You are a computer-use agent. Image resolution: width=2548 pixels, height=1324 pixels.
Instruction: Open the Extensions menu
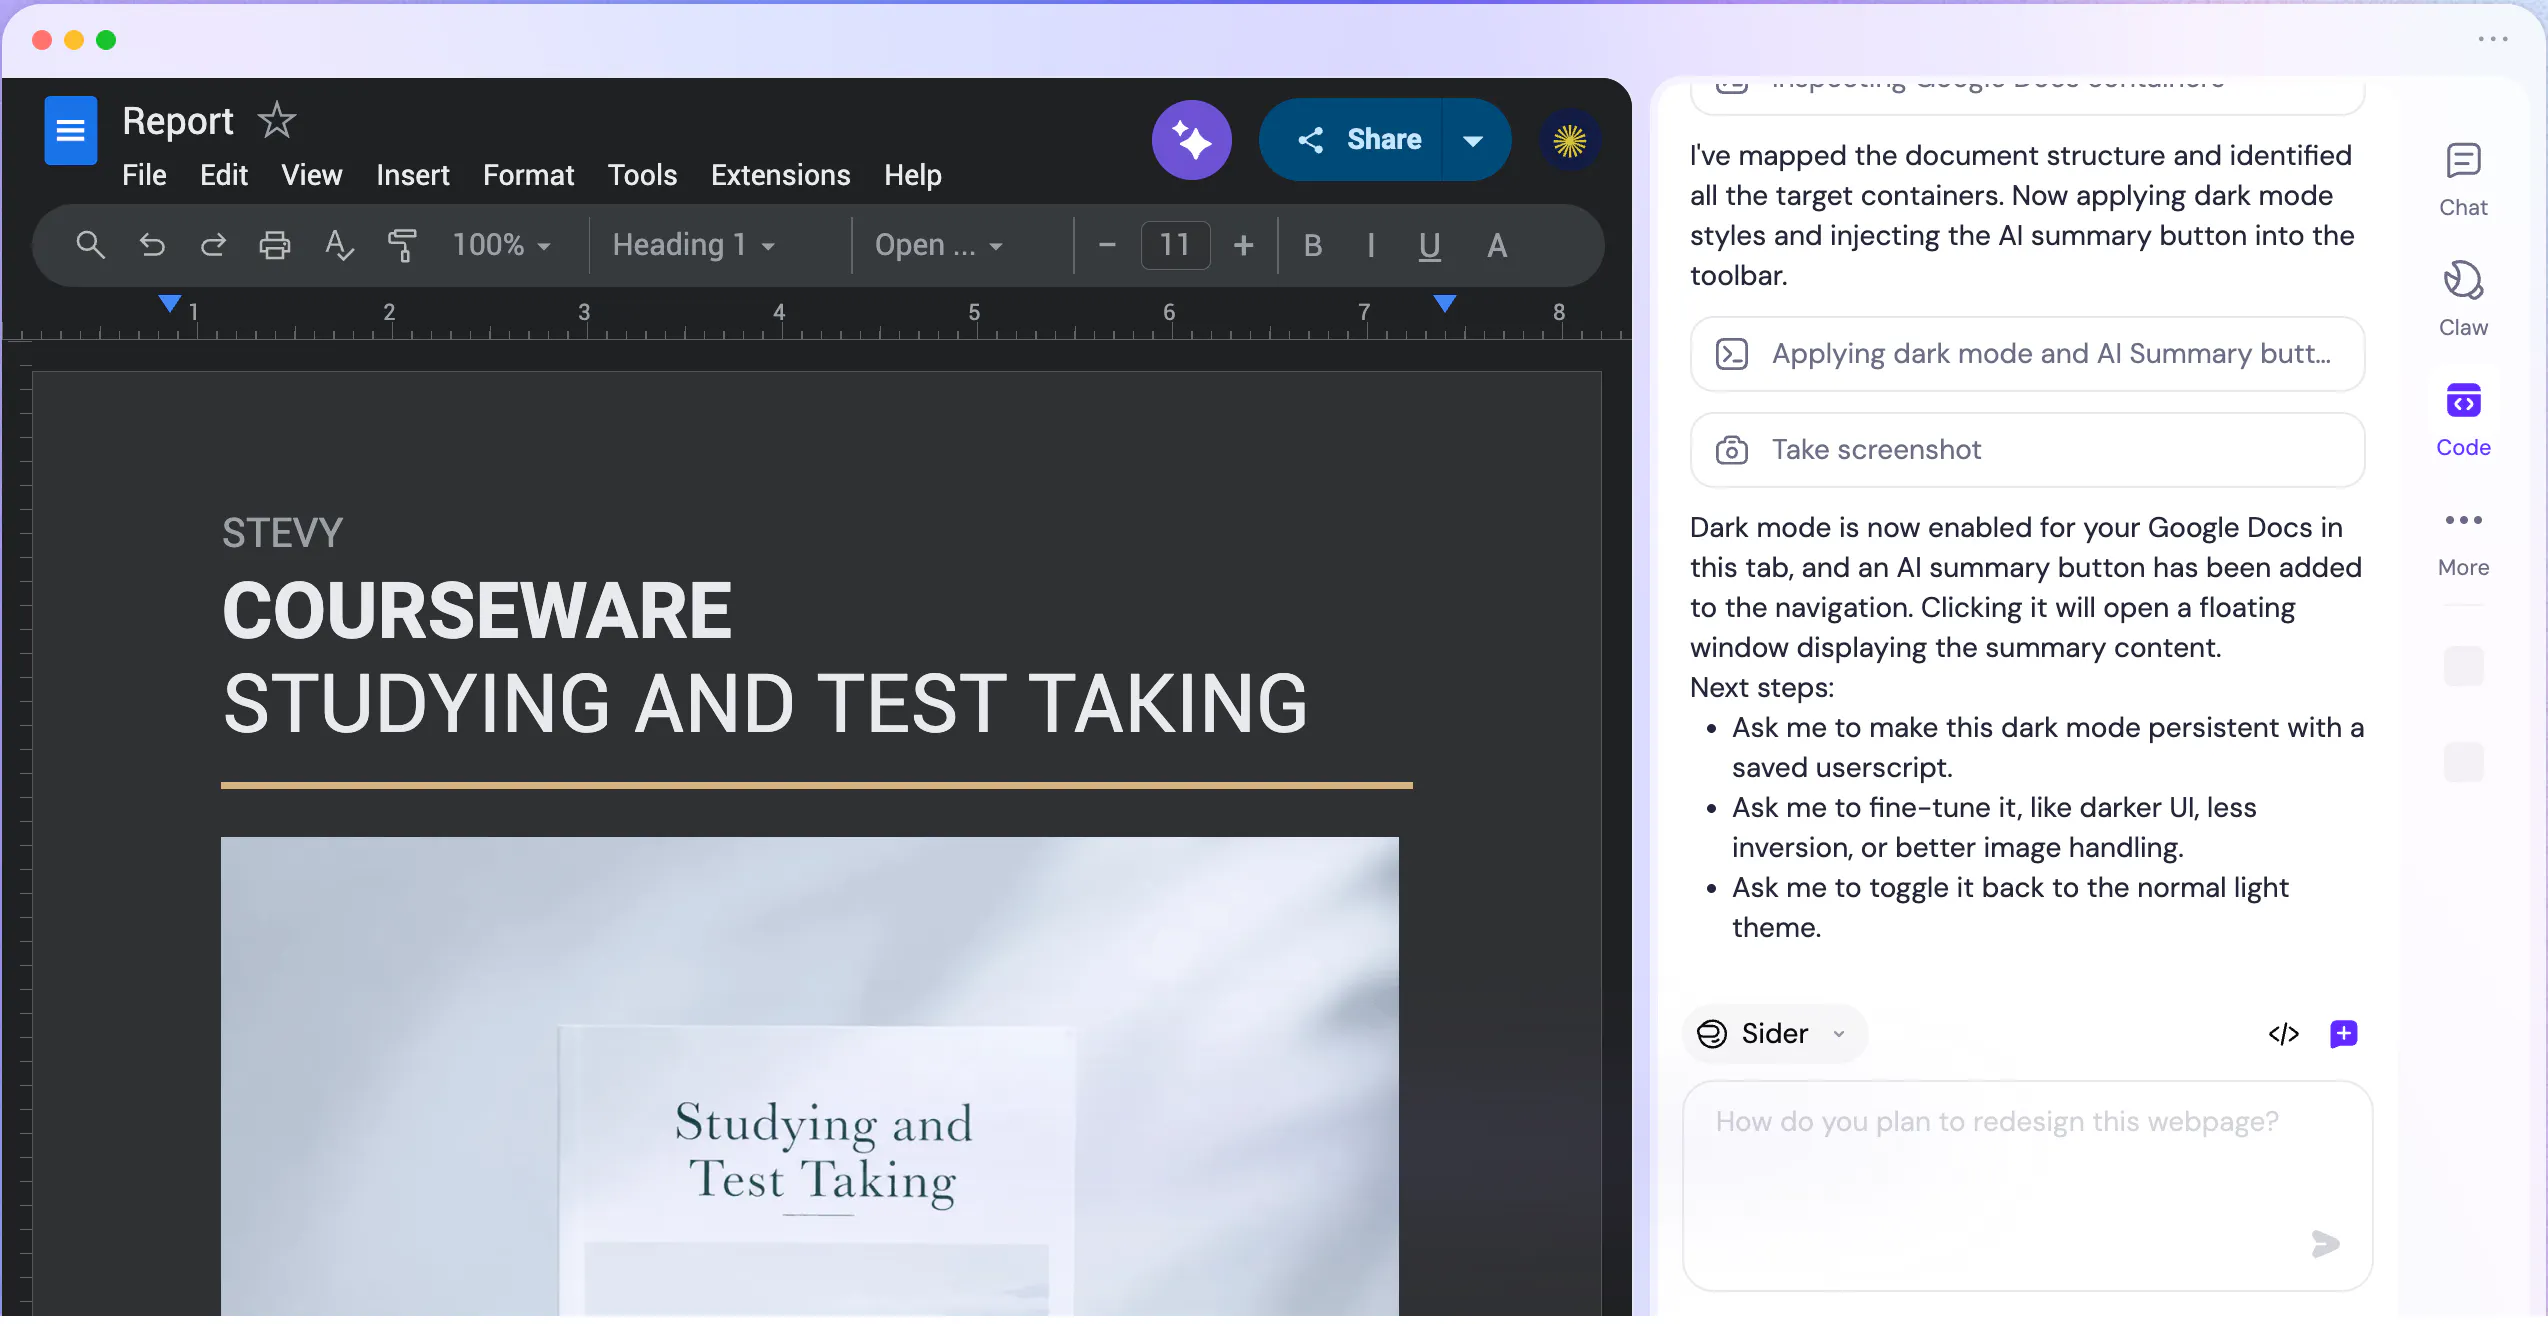(780, 175)
